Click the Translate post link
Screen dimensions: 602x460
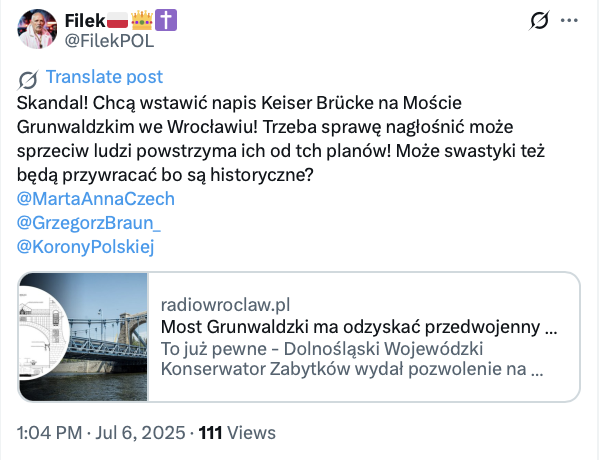[x=104, y=77]
